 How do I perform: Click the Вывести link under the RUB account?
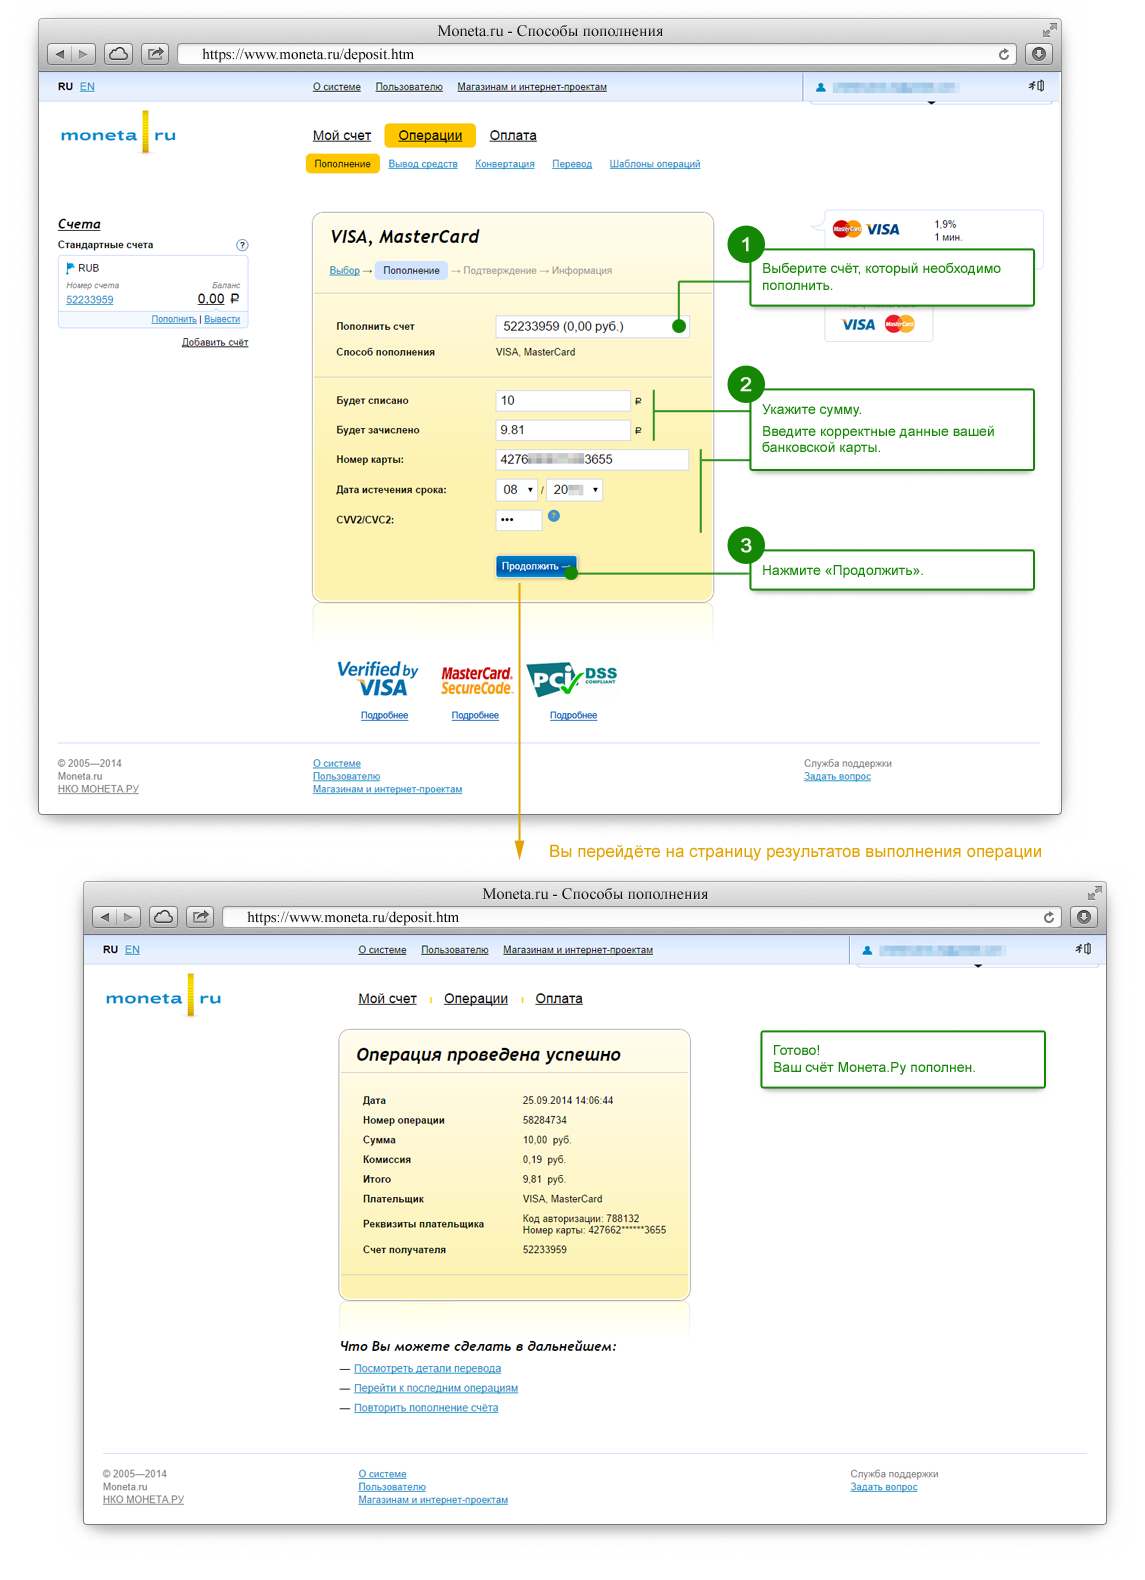coord(222,320)
